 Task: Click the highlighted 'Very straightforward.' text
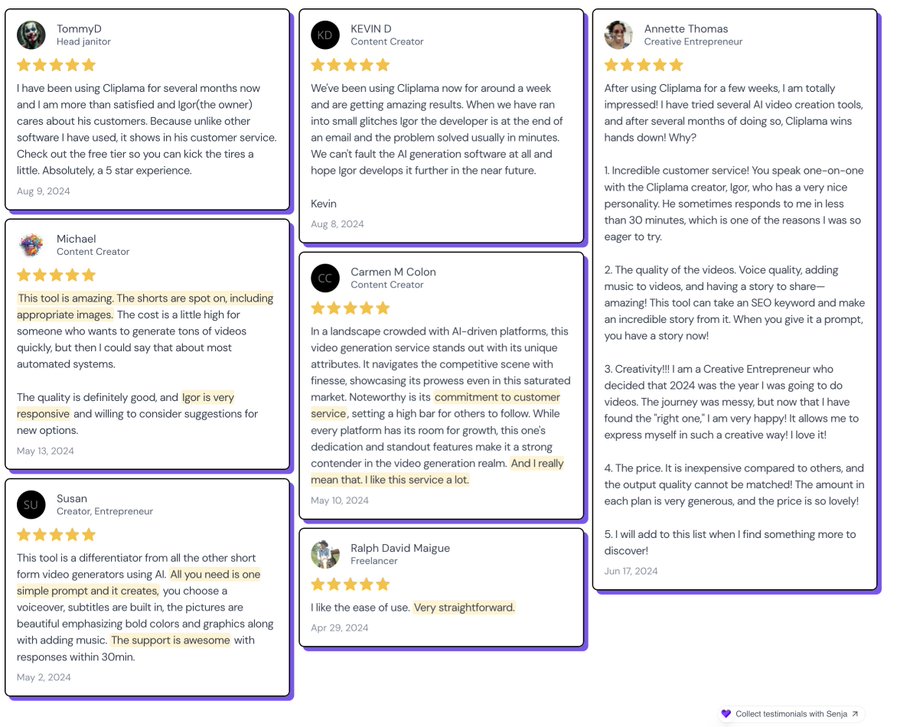coord(464,607)
